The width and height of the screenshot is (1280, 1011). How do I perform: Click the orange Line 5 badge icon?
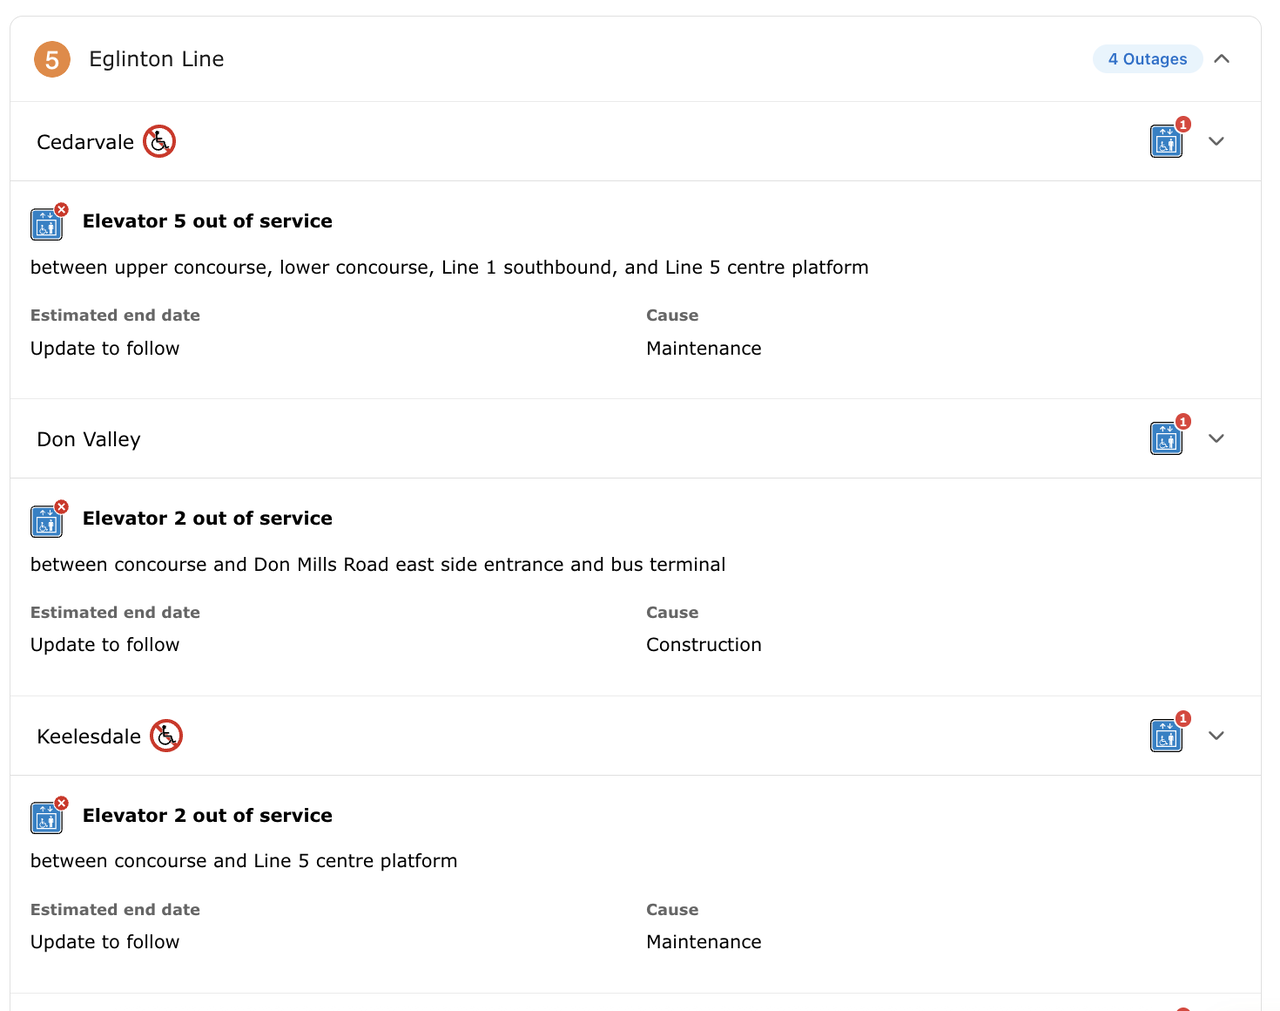coord(52,60)
